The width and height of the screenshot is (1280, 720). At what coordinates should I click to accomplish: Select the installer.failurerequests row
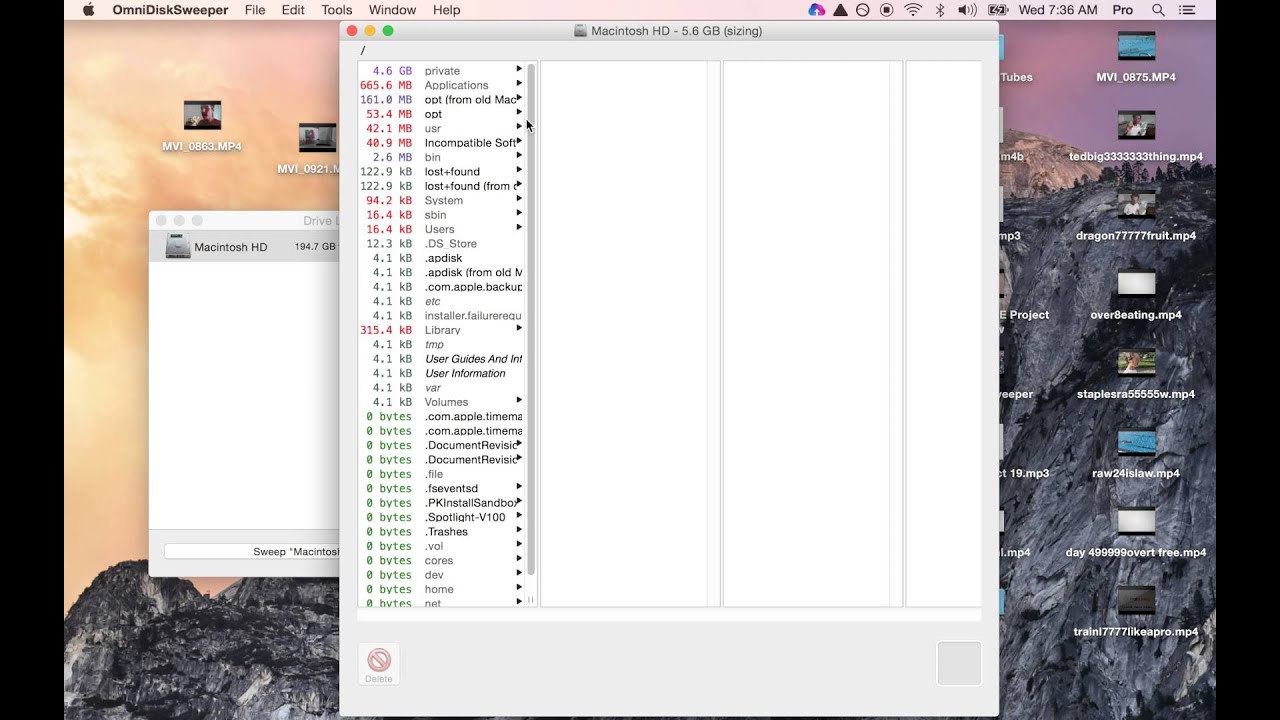tap(441, 316)
